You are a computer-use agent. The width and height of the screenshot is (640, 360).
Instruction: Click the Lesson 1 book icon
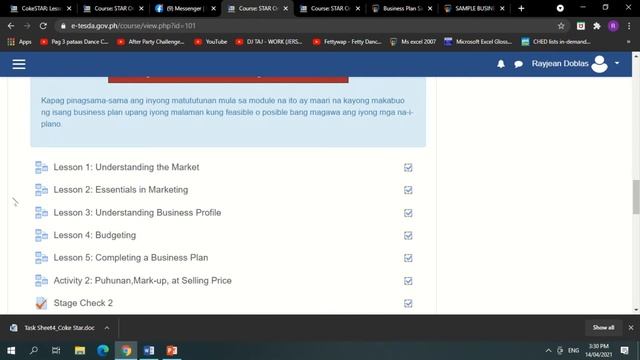point(41,167)
